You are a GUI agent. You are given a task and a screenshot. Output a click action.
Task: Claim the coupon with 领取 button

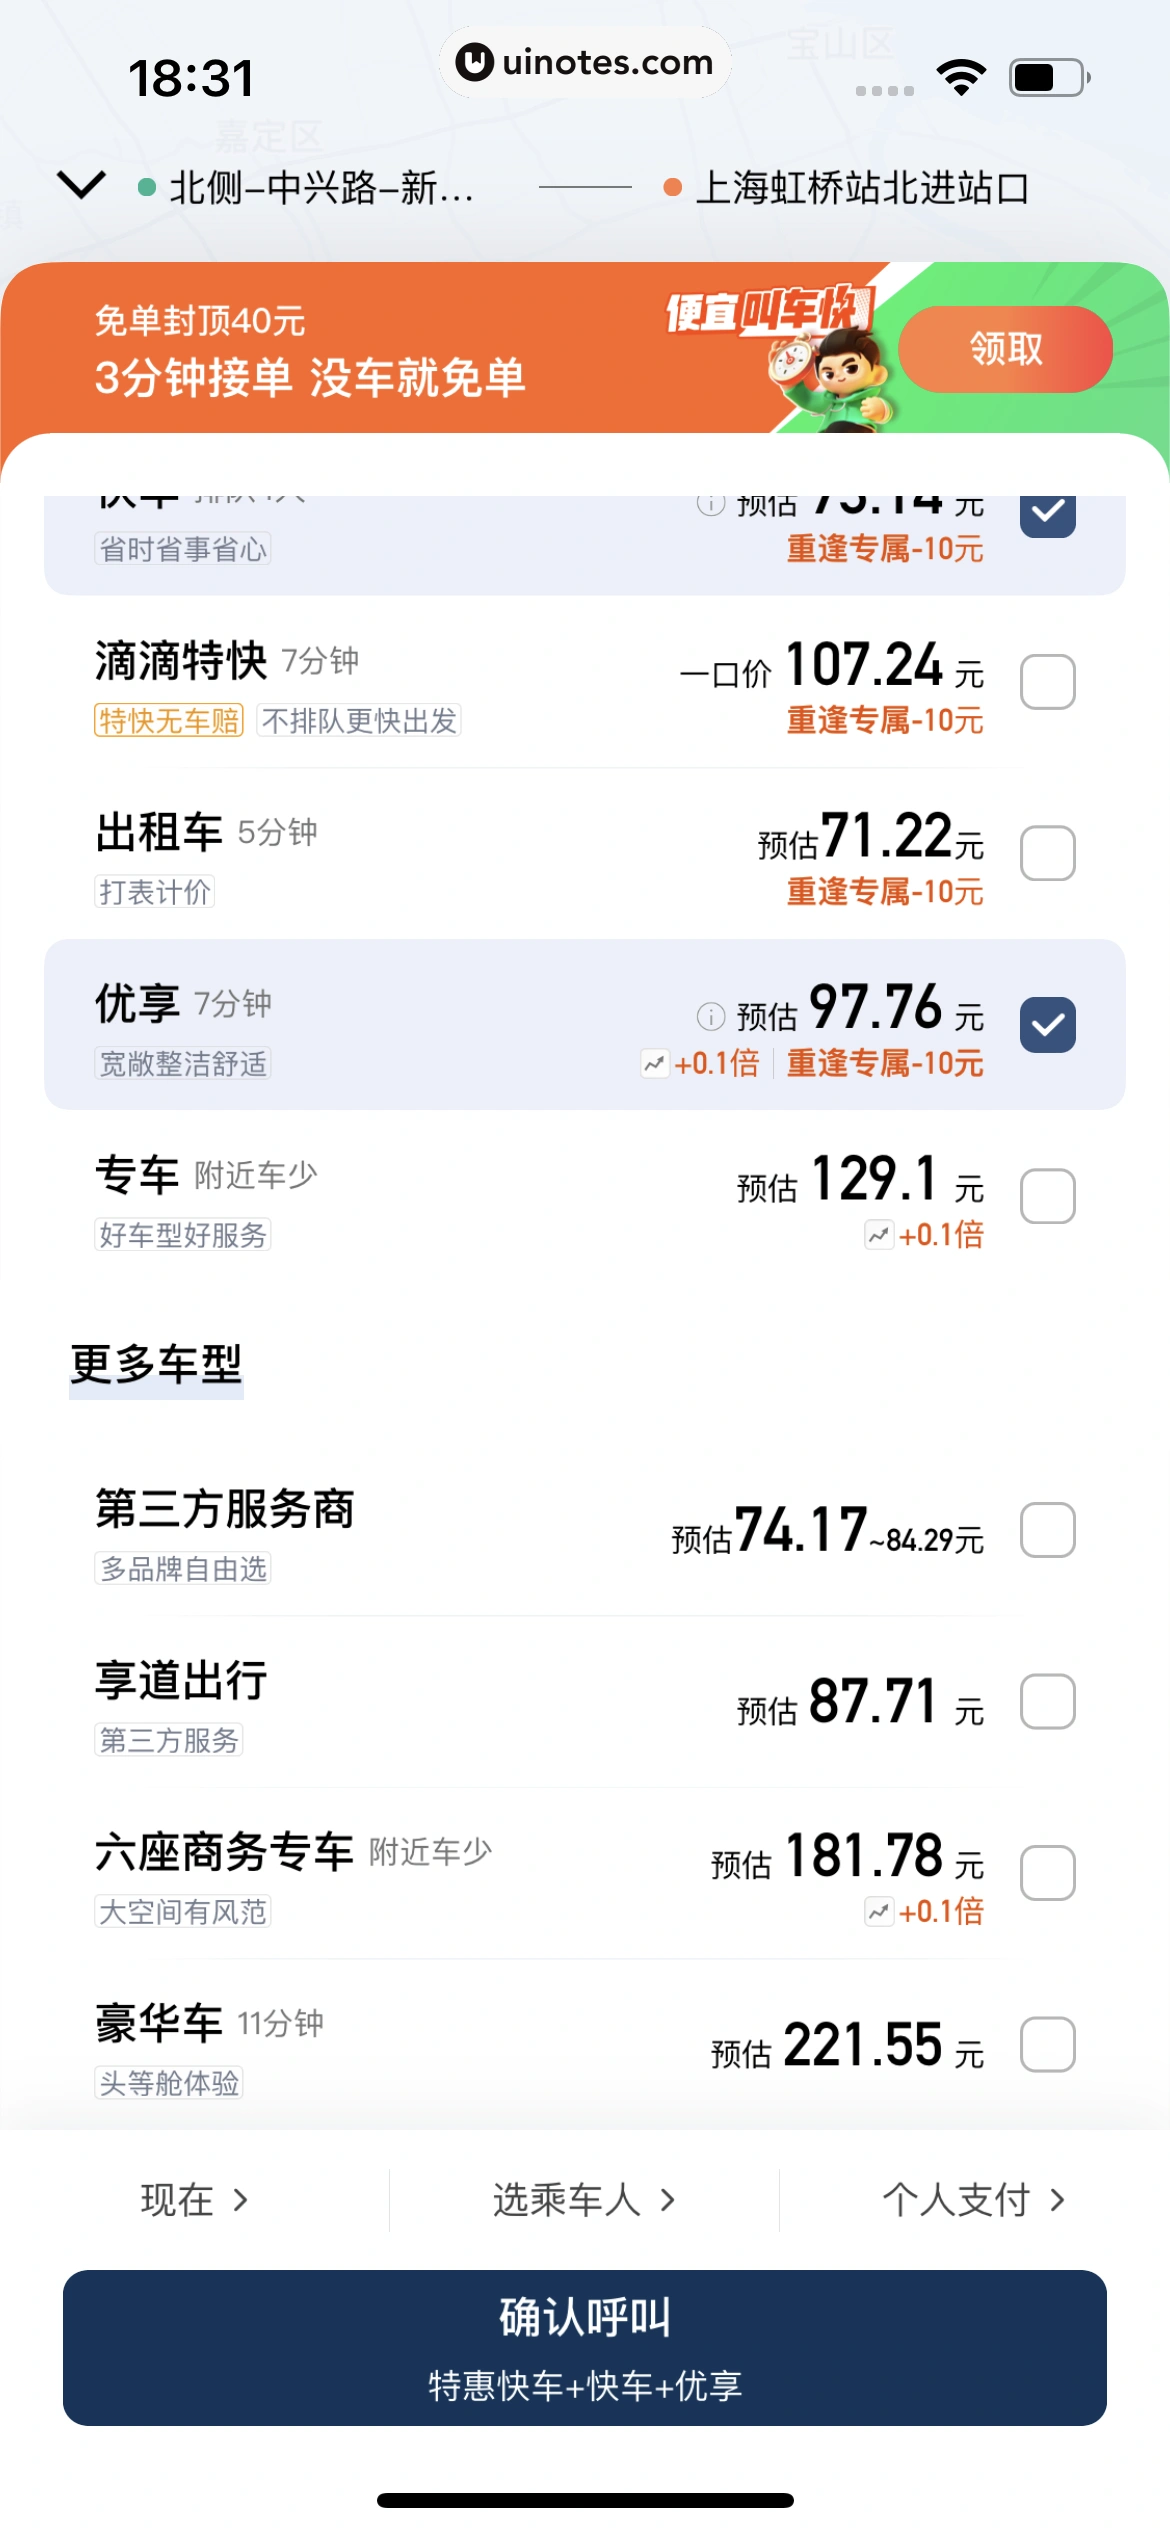click(1005, 349)
